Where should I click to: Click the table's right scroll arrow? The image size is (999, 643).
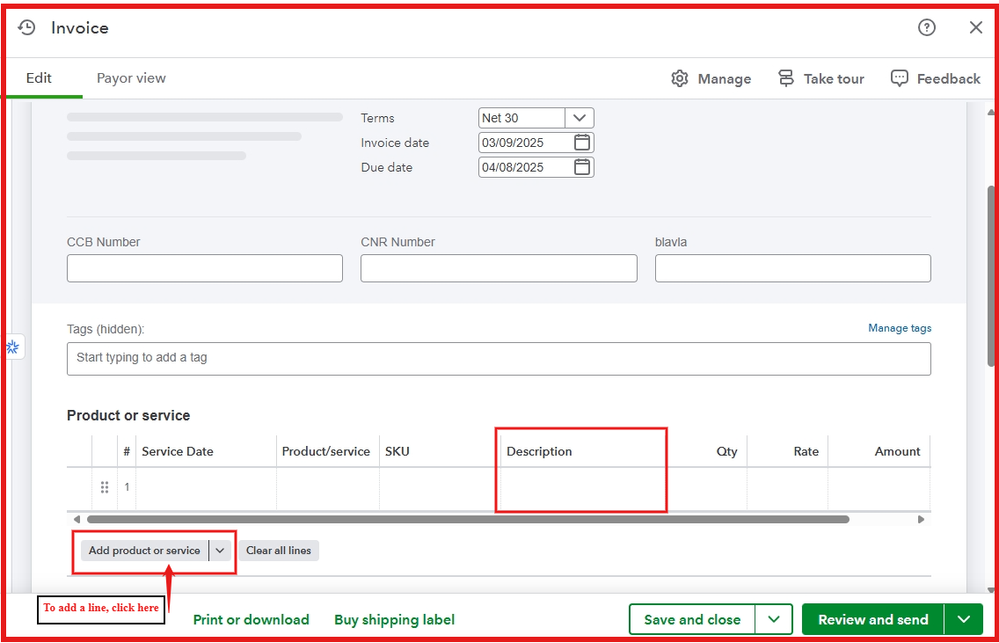pos(921,519)
